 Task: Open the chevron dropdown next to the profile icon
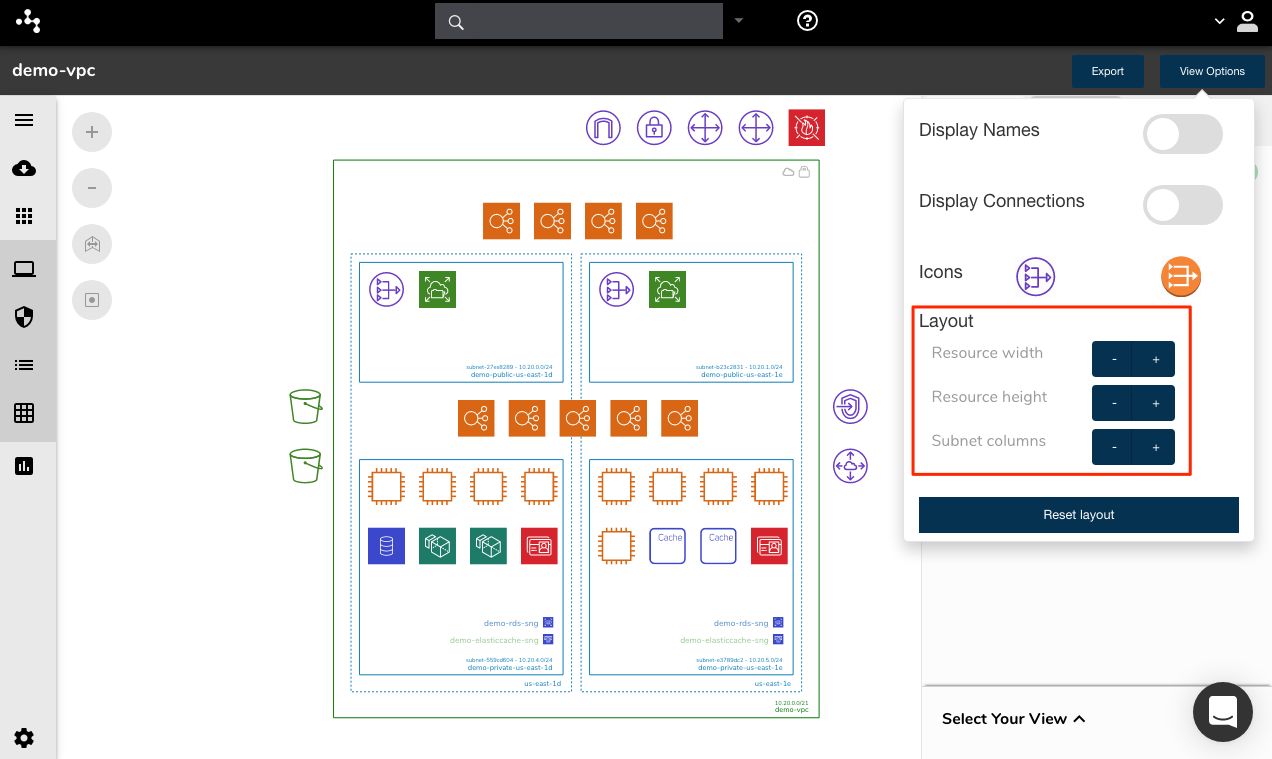[x=1218, y=21]
